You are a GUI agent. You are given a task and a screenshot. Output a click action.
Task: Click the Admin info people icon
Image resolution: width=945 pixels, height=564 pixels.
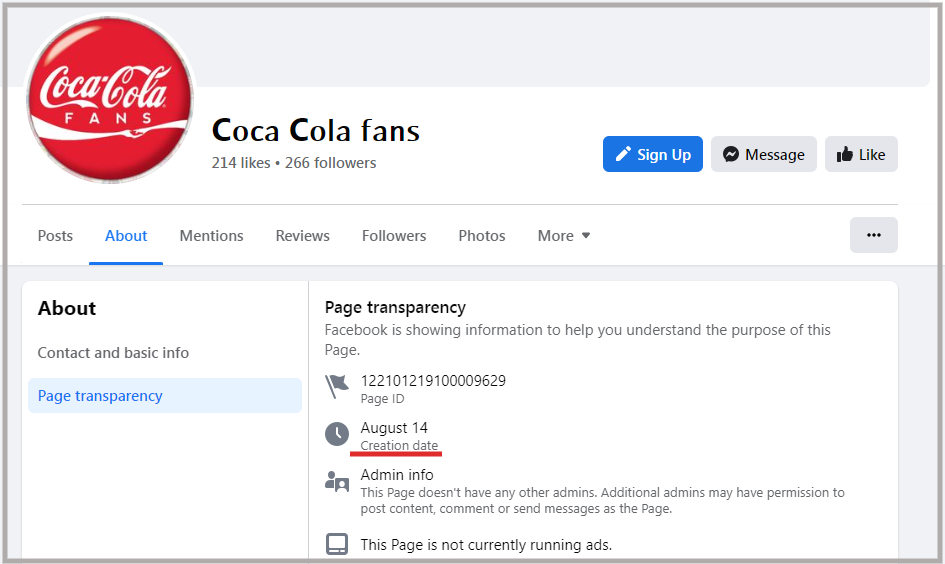coord(337,481)
